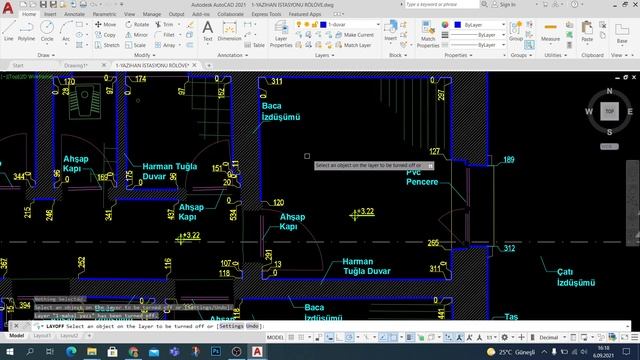
Task: Click Undo option in command line
Action: coord(252,326)
